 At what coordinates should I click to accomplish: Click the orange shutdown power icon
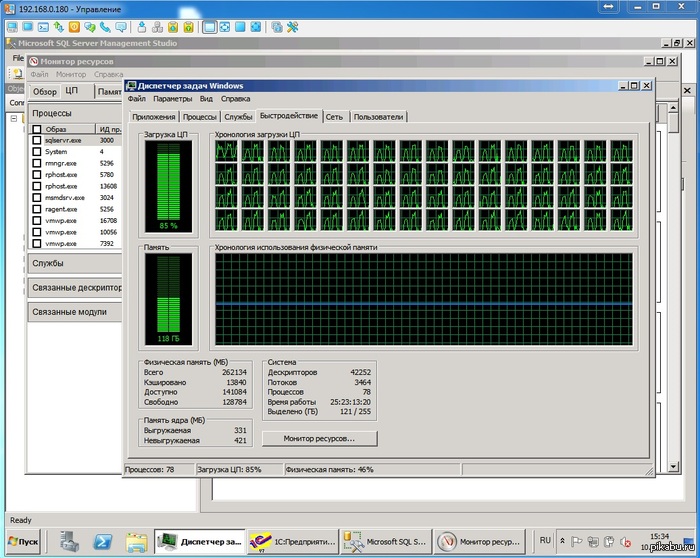pos(74,27)
